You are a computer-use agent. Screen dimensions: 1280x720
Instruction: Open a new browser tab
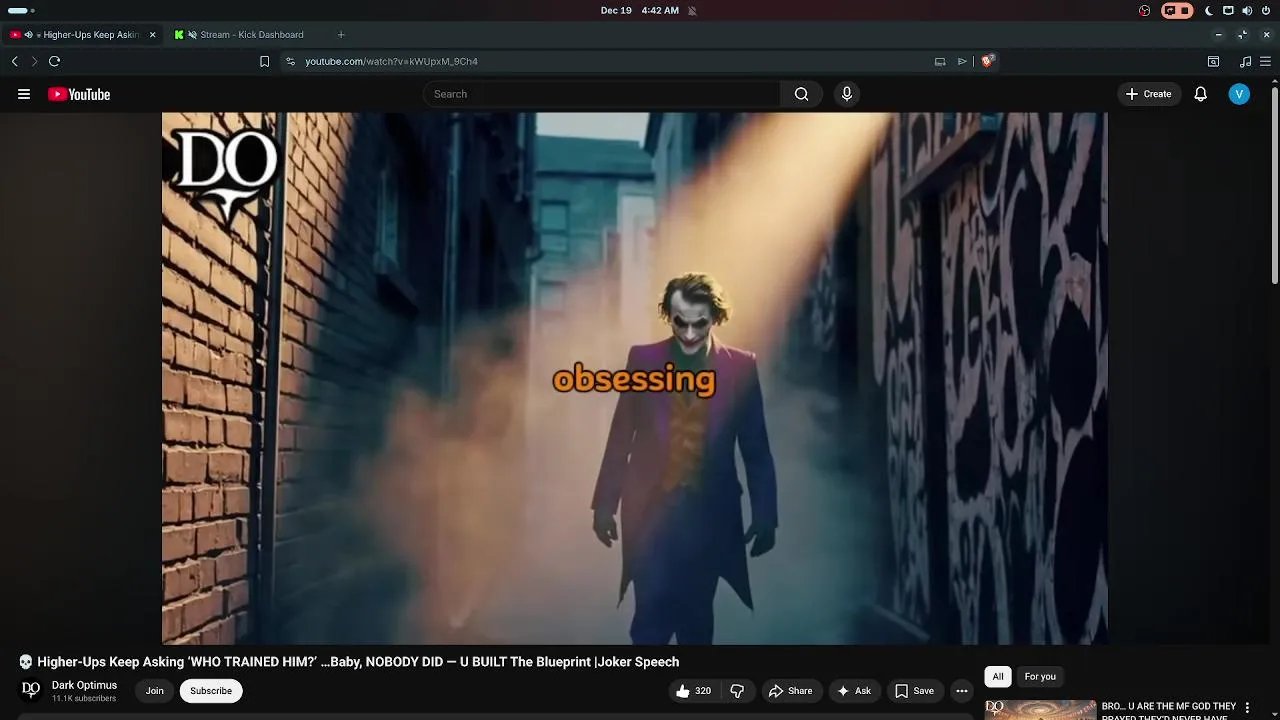tap(341, 35)
